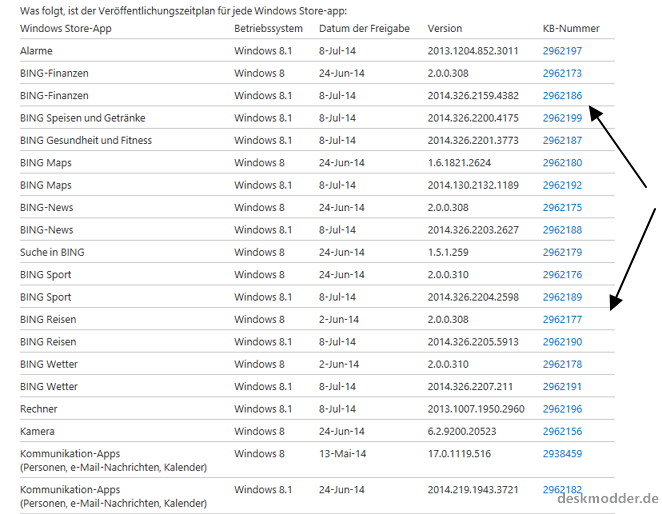Click KB link 2962177

[562, 319]
